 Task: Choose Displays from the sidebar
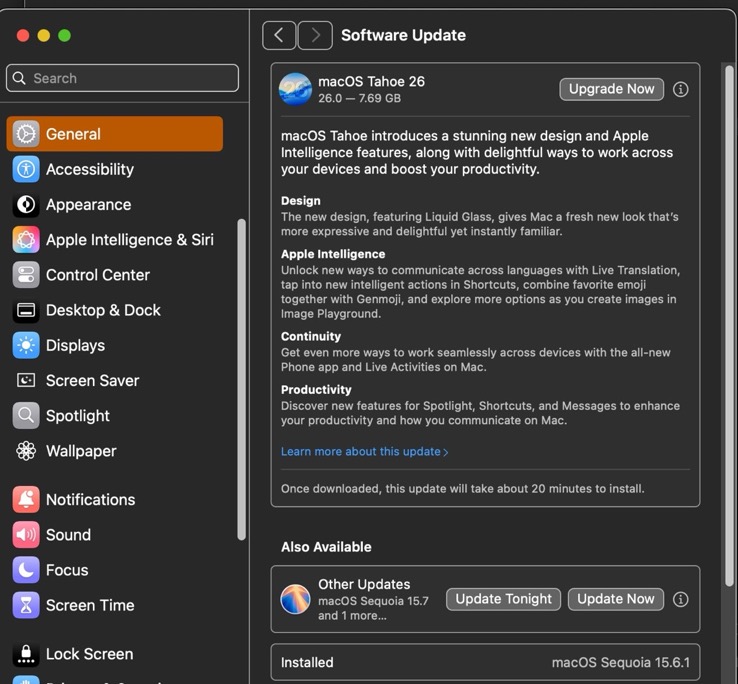(x=114, y=346)
